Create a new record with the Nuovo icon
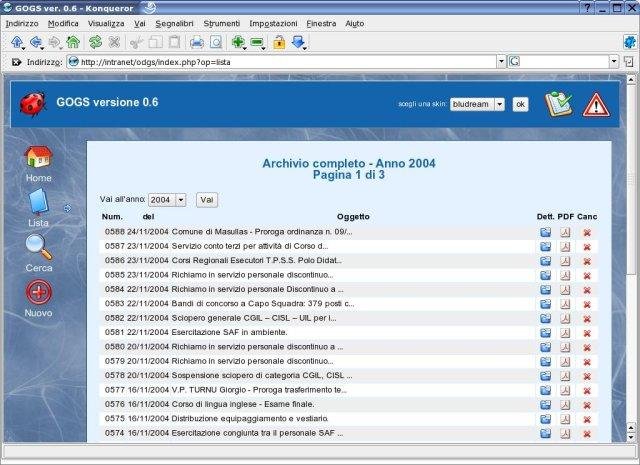Screen dimensions: 640x465 [x=38, y=293]
